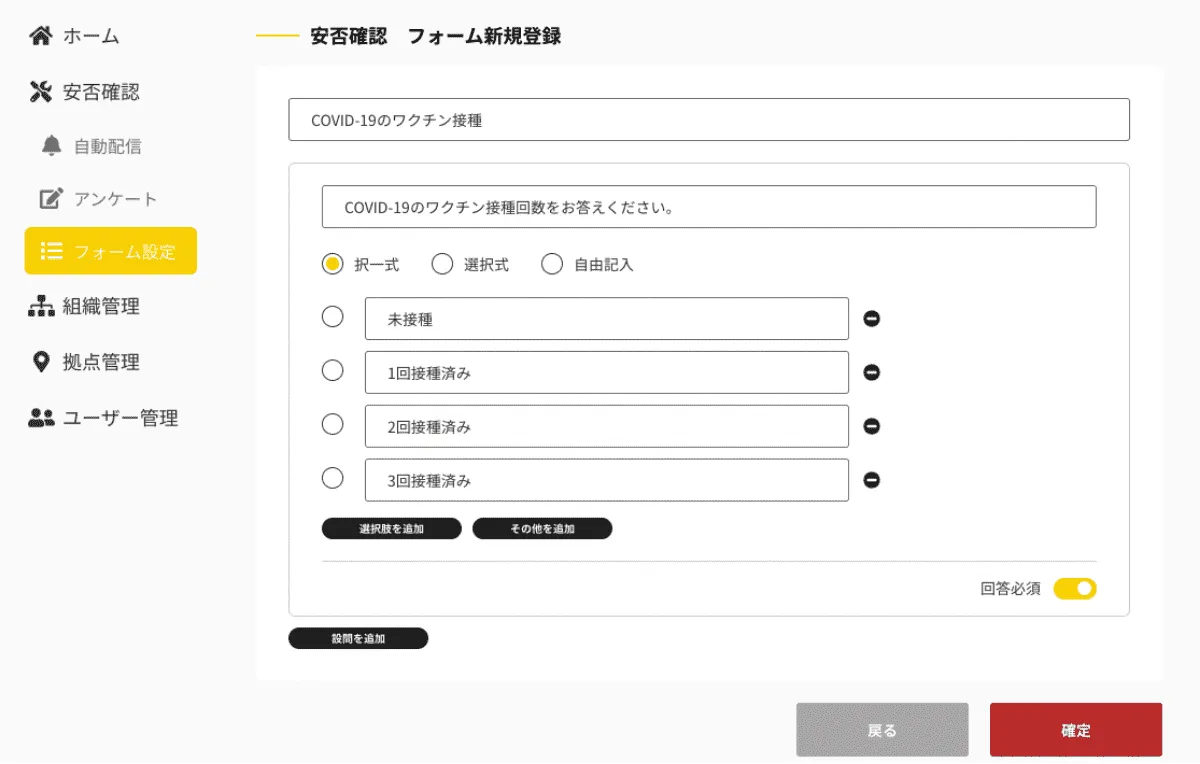This screenshot has width=1200, height=764.
Task: Click the form title COVID-19のワクチン接種 field
Action: pos(709,119)
